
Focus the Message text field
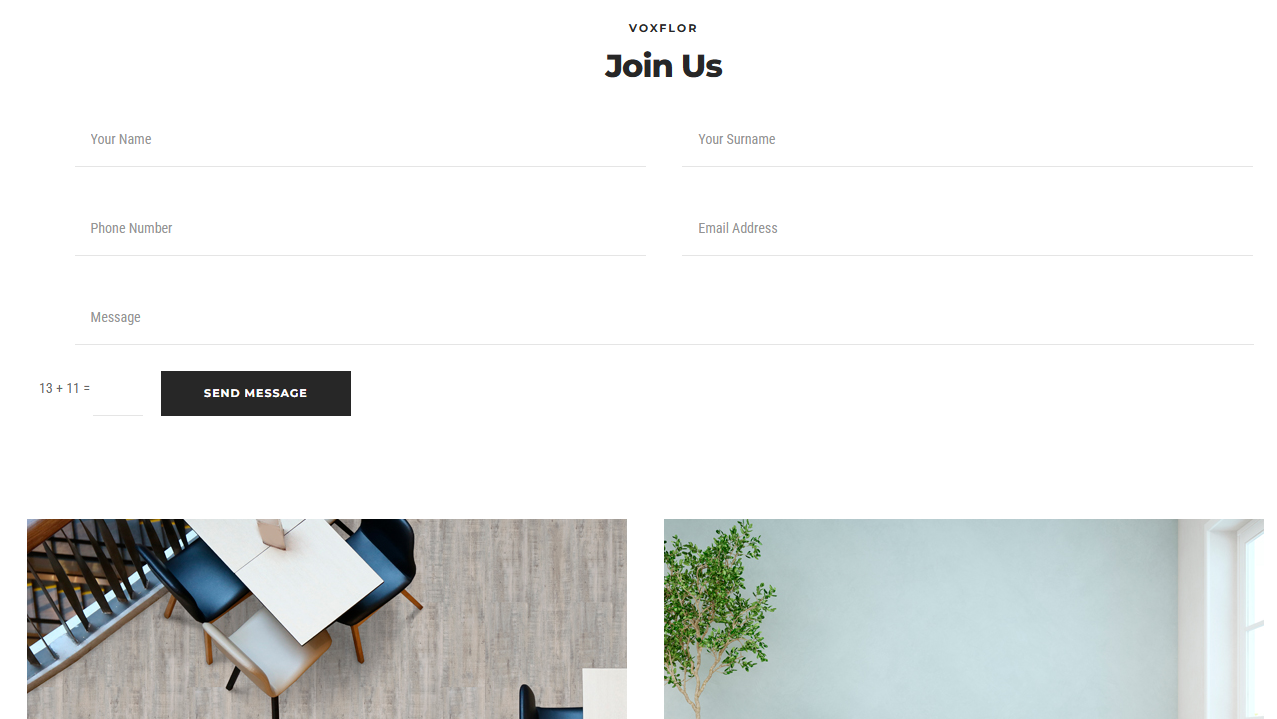coord(664,318)
